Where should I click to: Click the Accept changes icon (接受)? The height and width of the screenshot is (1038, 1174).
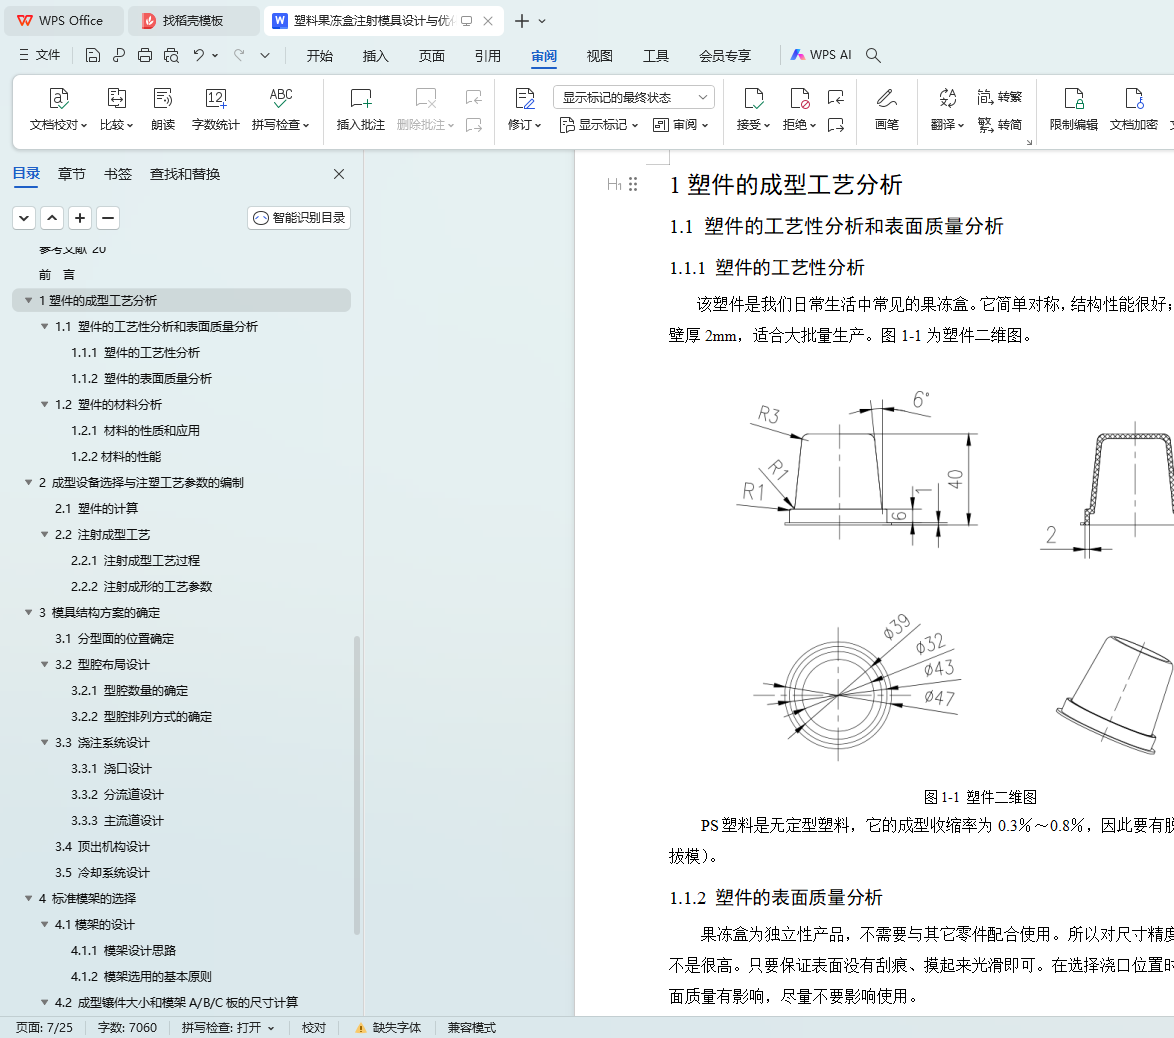coord(753,109)
